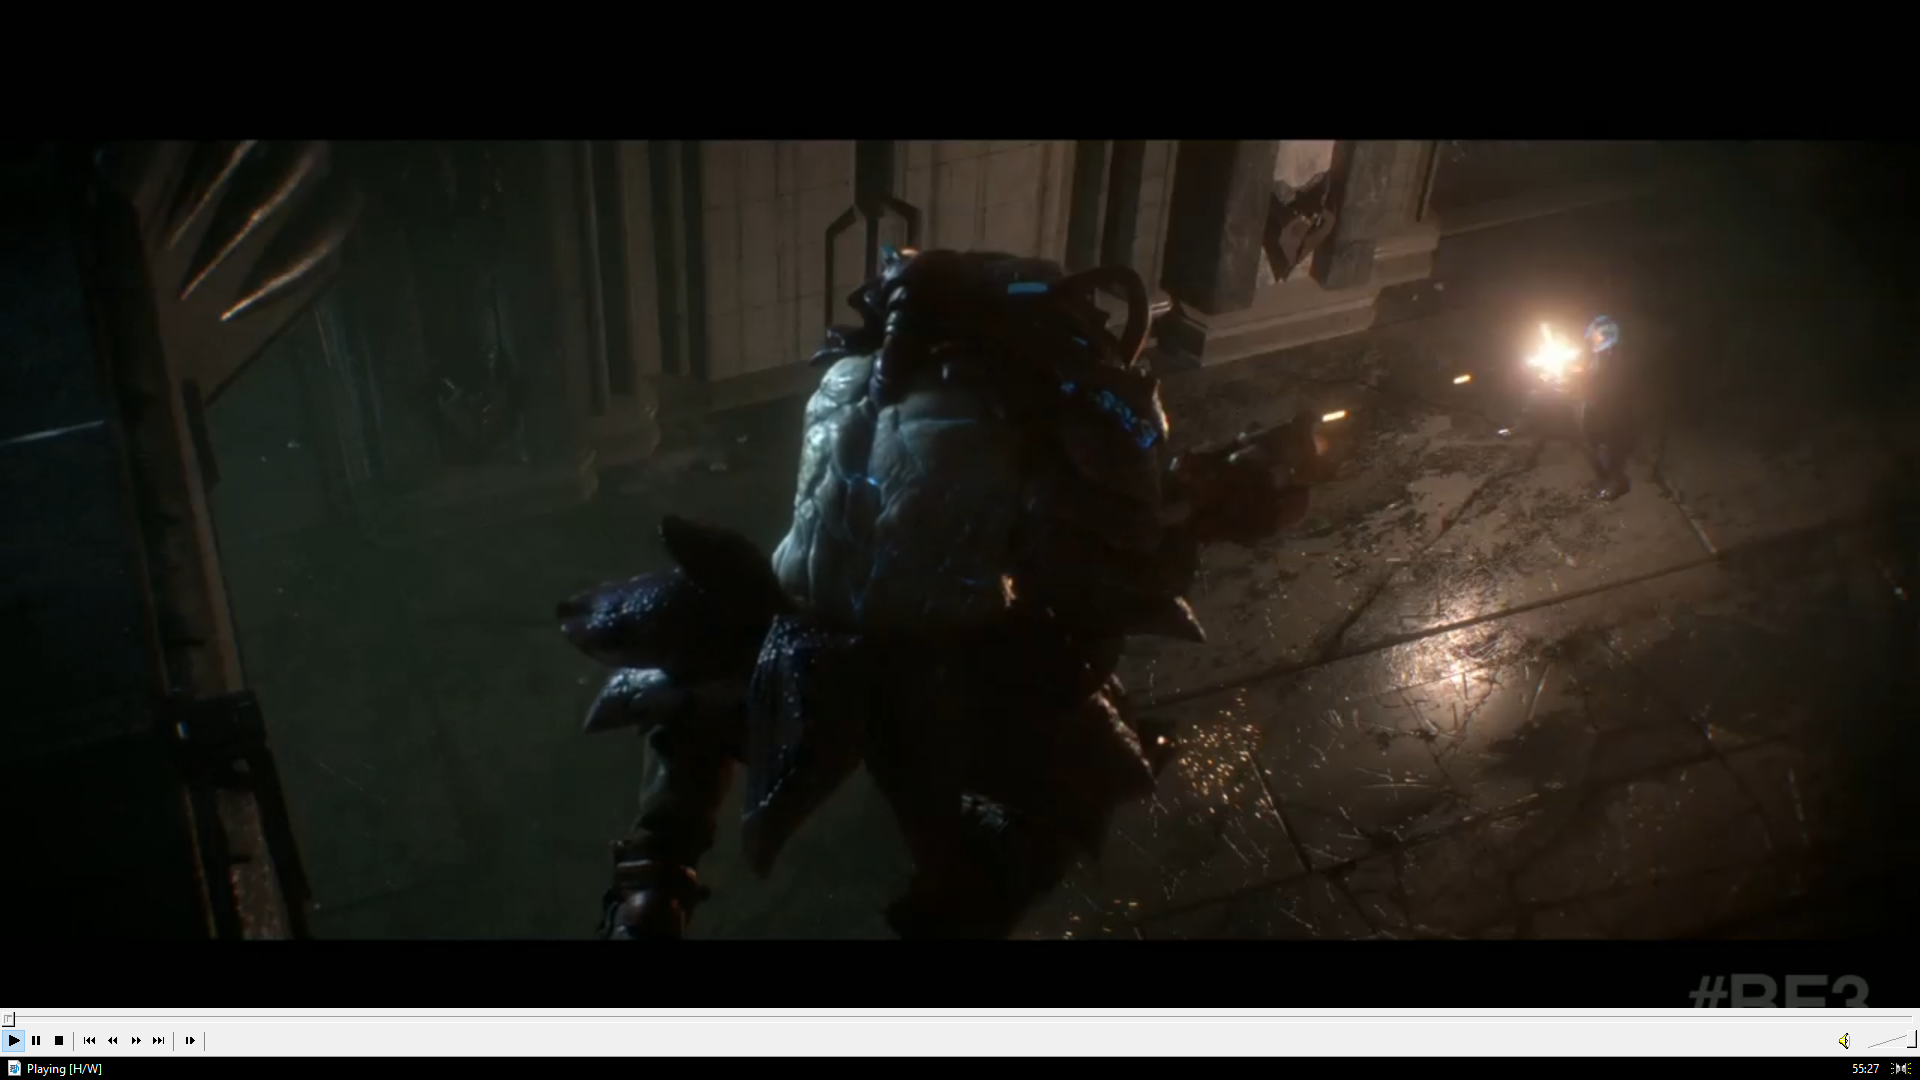This screenshot has width=1920, height=1080.
Task: Stop the video playback
Action: tap(59, 1041)
